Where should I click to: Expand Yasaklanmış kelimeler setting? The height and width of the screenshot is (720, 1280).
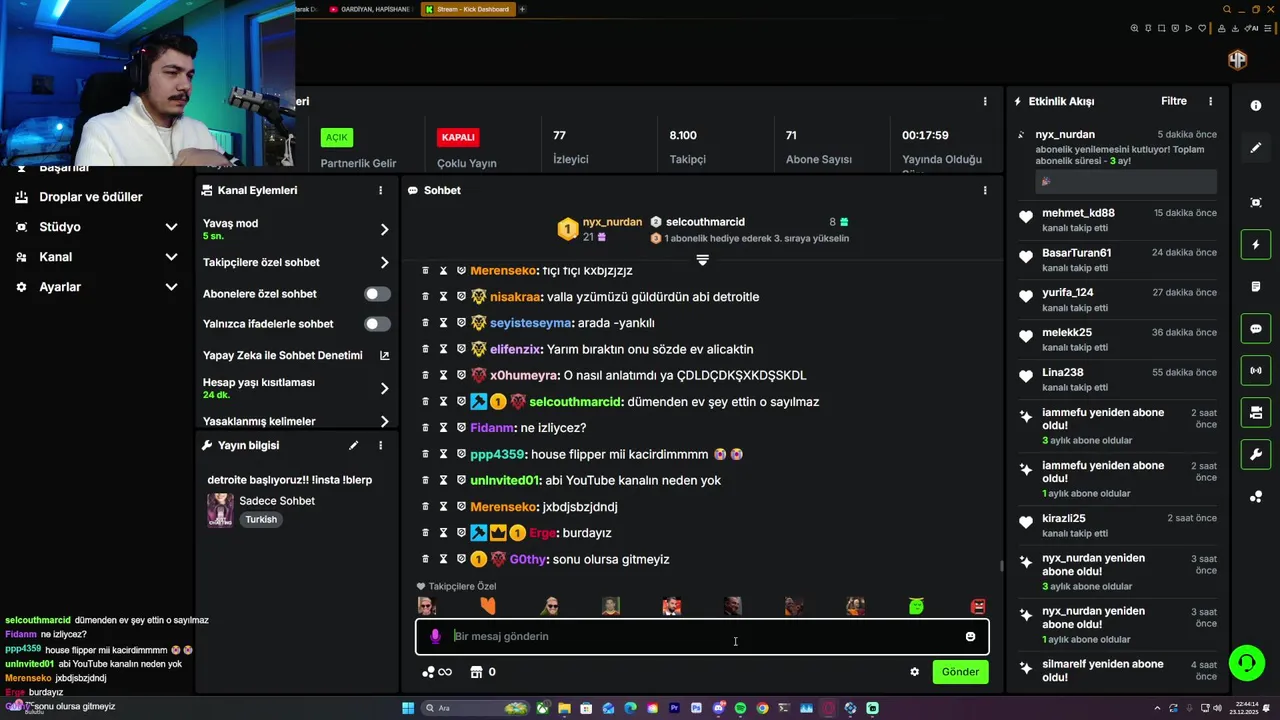[384, 421]
